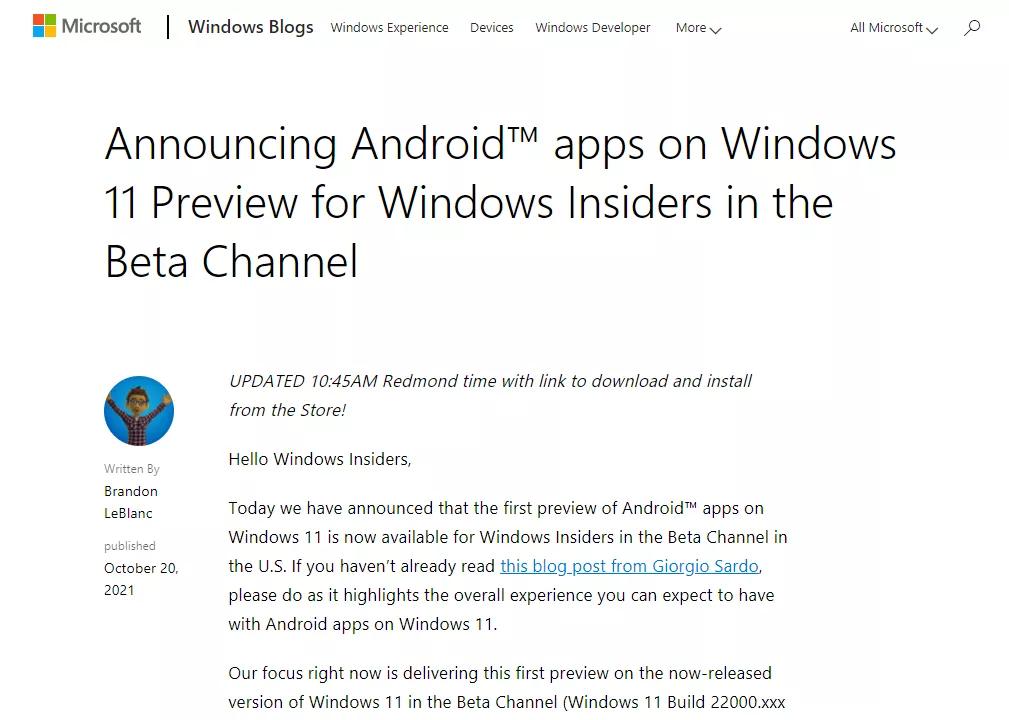Follow the Giorgio Sardo blog post link
Screen dimensions: 1009x720
(629, 566)
